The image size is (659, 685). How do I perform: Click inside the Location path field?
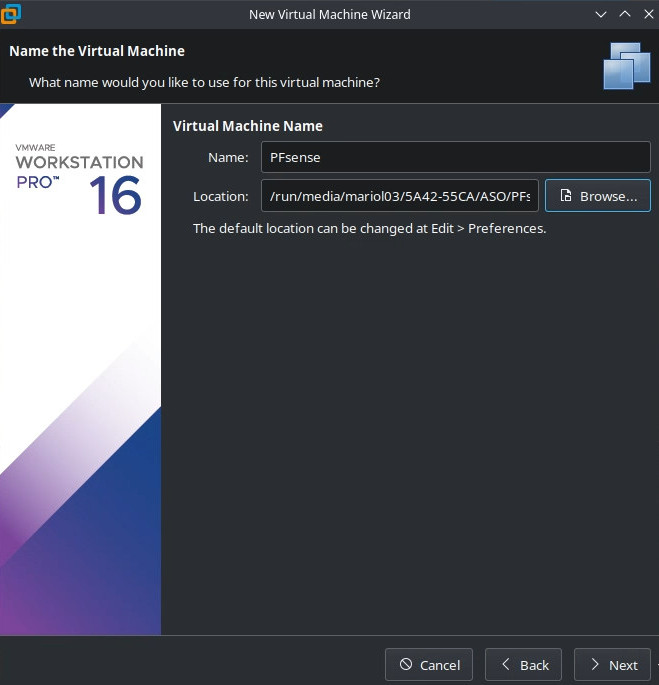pyautogui.click(x=400, y=196)
